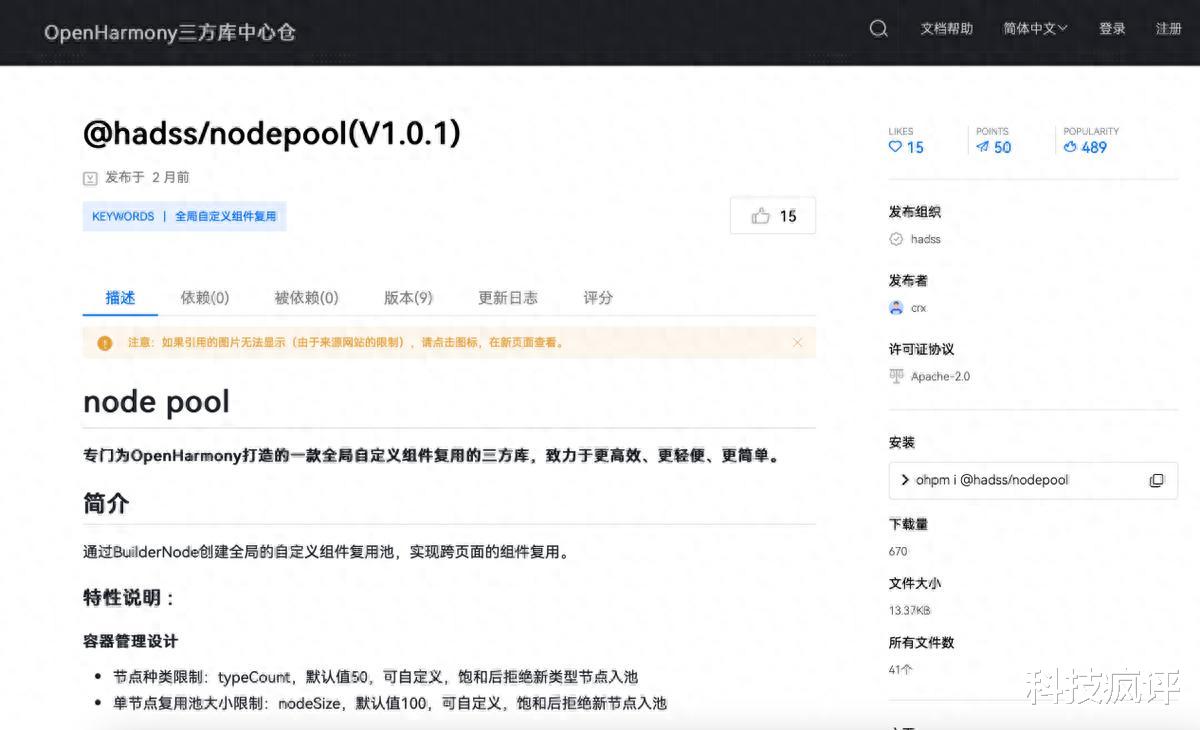Click the download count 670
1200x730 pixels.
tap(898, 551)
